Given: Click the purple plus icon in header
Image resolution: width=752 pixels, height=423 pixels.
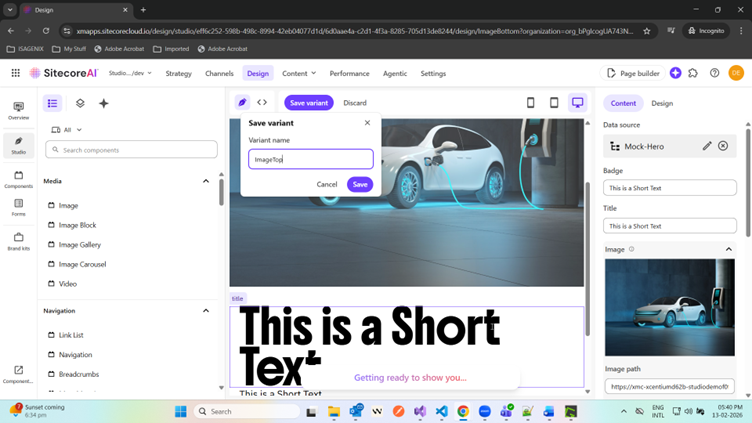Looking at the screenshot, I should [x=675, y=73].
